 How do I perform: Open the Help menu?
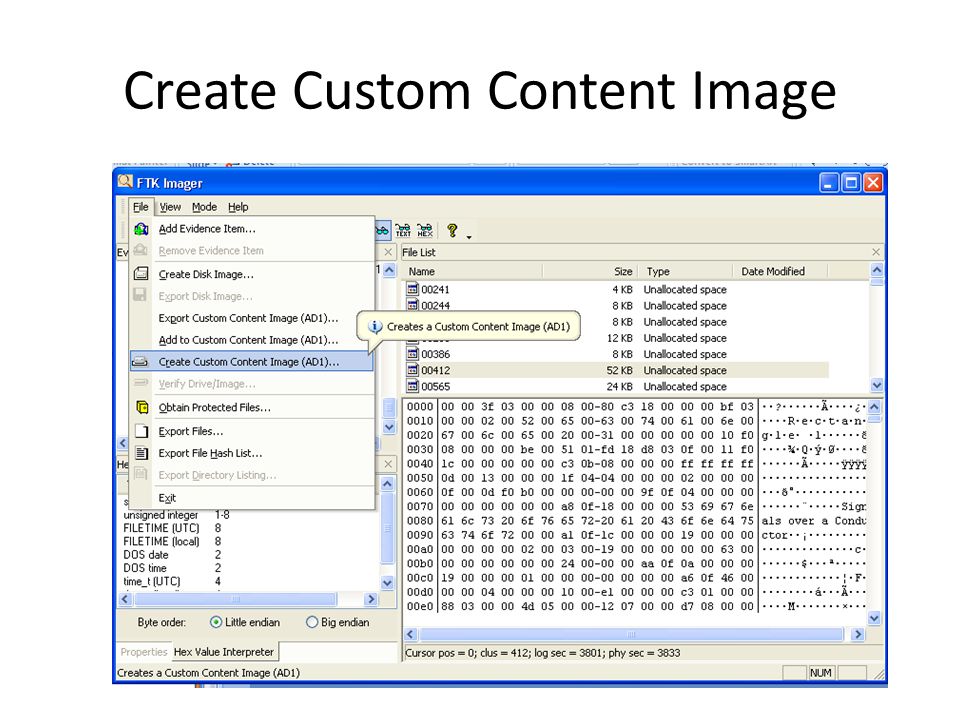pos(238,207)
